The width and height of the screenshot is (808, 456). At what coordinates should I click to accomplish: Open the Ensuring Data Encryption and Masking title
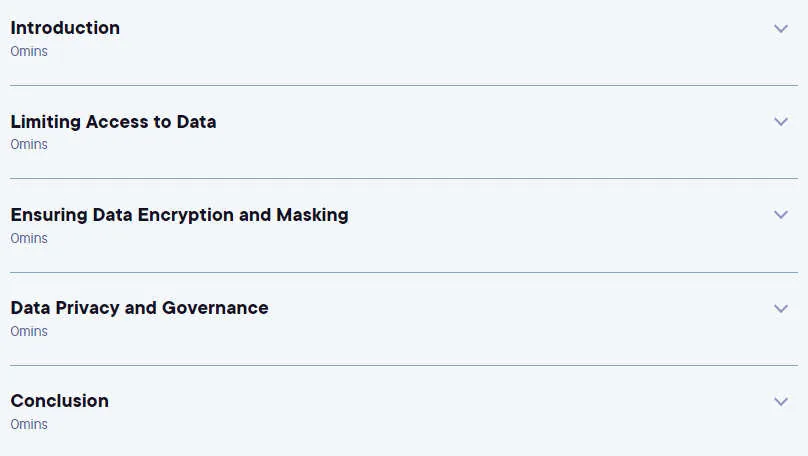click(x=179, y=215)
